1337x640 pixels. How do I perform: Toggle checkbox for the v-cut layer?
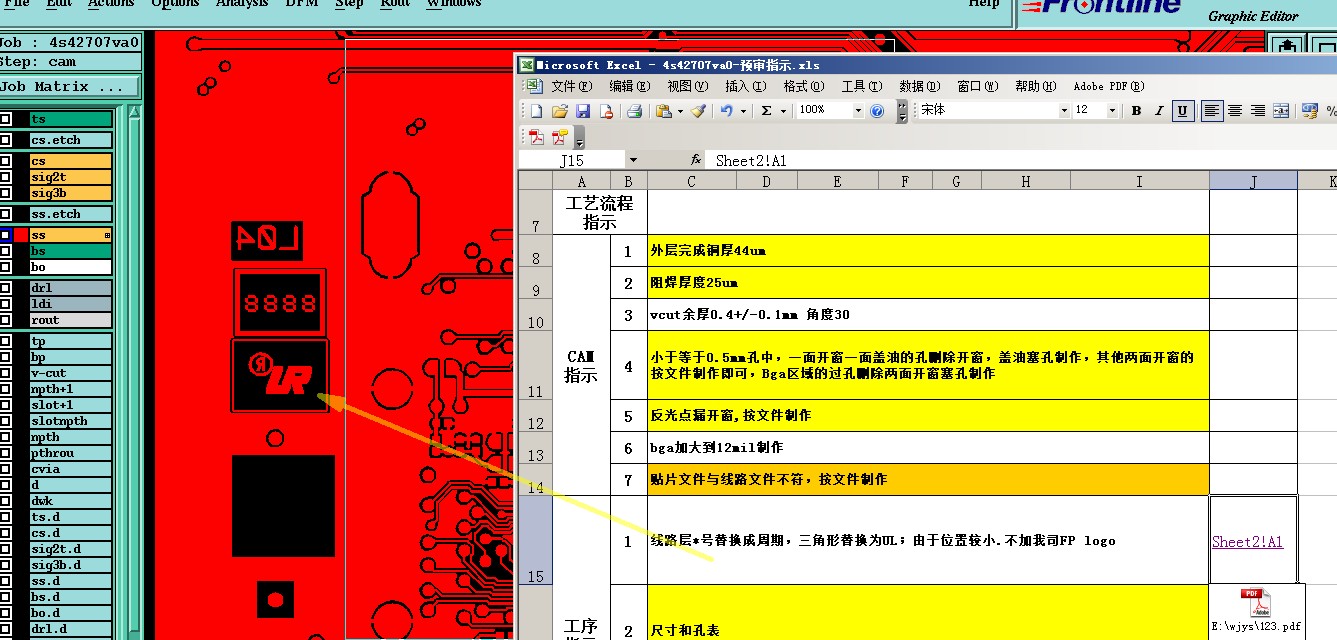click(6, 373)
